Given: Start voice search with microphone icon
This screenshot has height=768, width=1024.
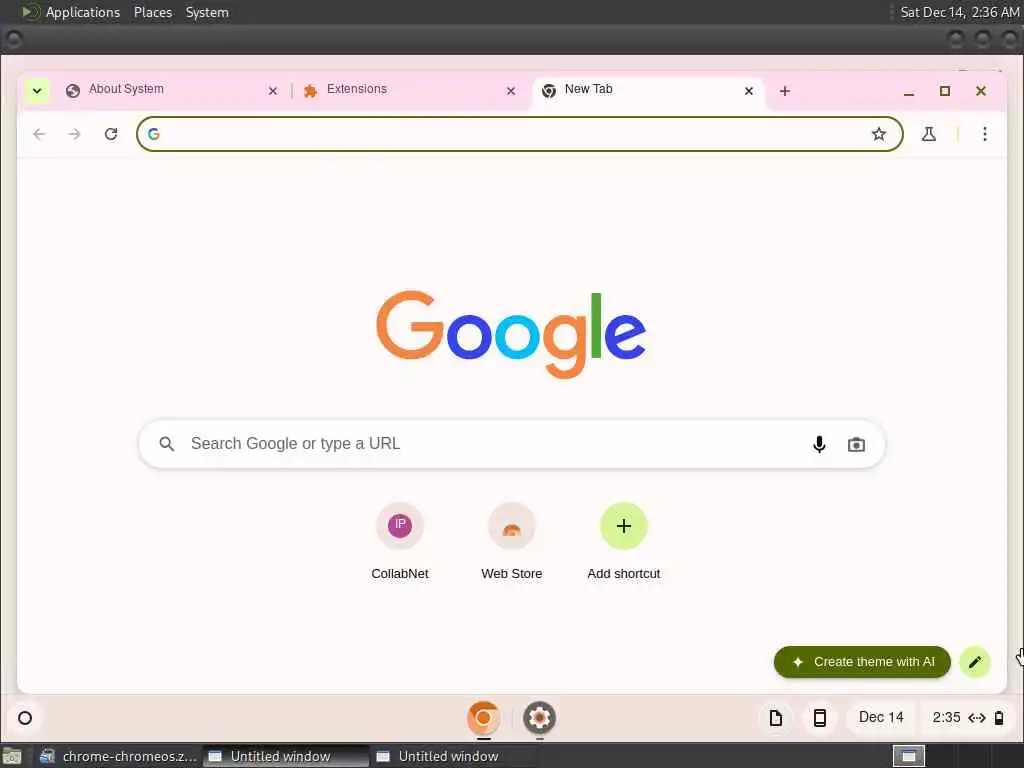Looking at the screenshot, I should point(819,444).
